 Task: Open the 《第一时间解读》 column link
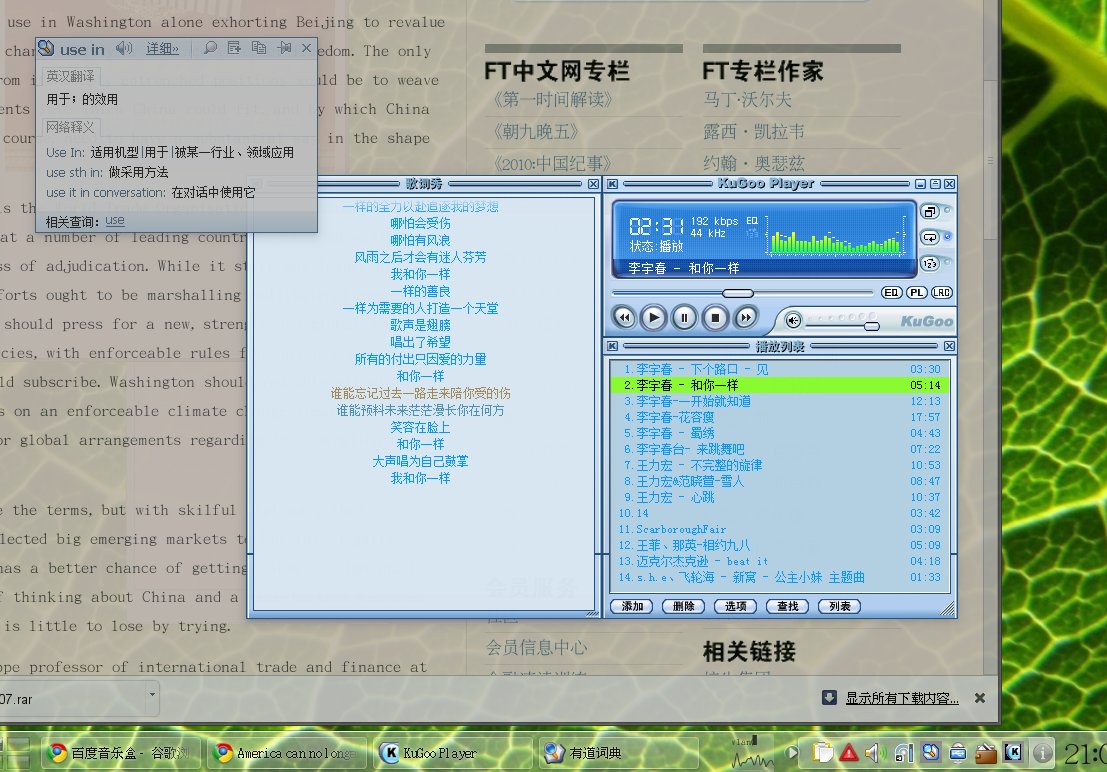(552, 100)
